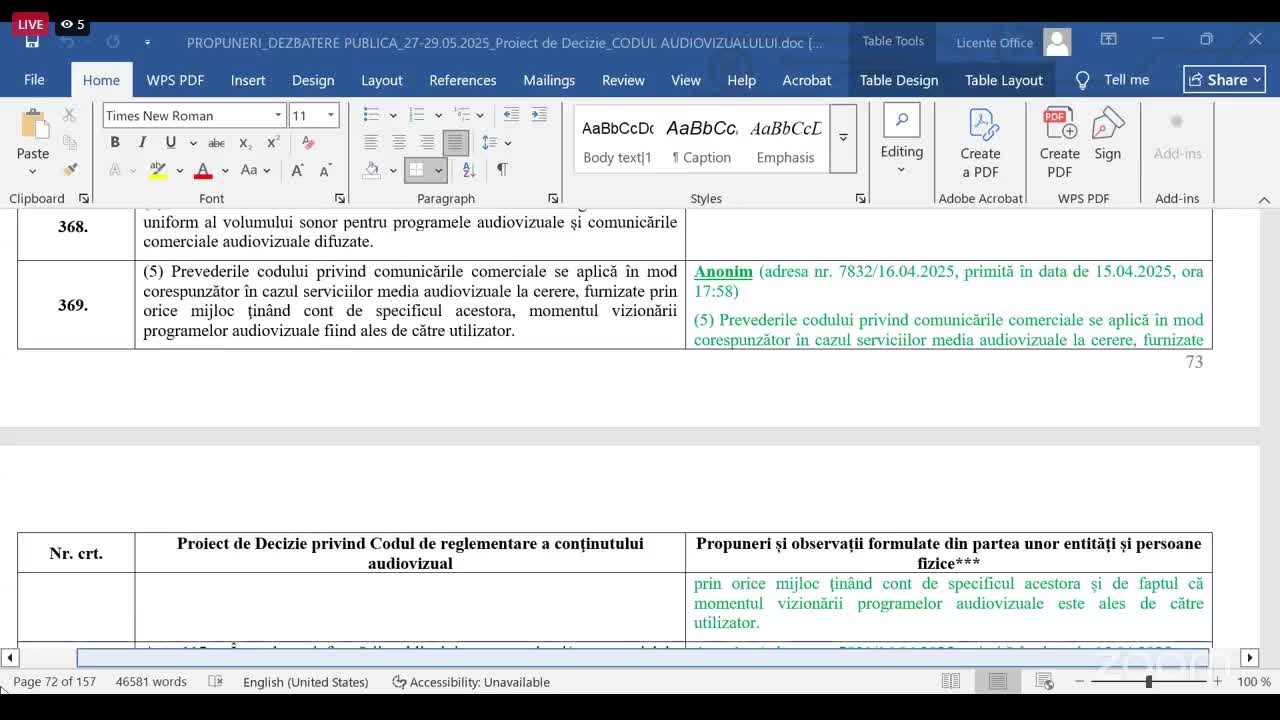Open the Borders dropdown arrow
This screenshot has width=1280, height=720.
click(438, 170)
